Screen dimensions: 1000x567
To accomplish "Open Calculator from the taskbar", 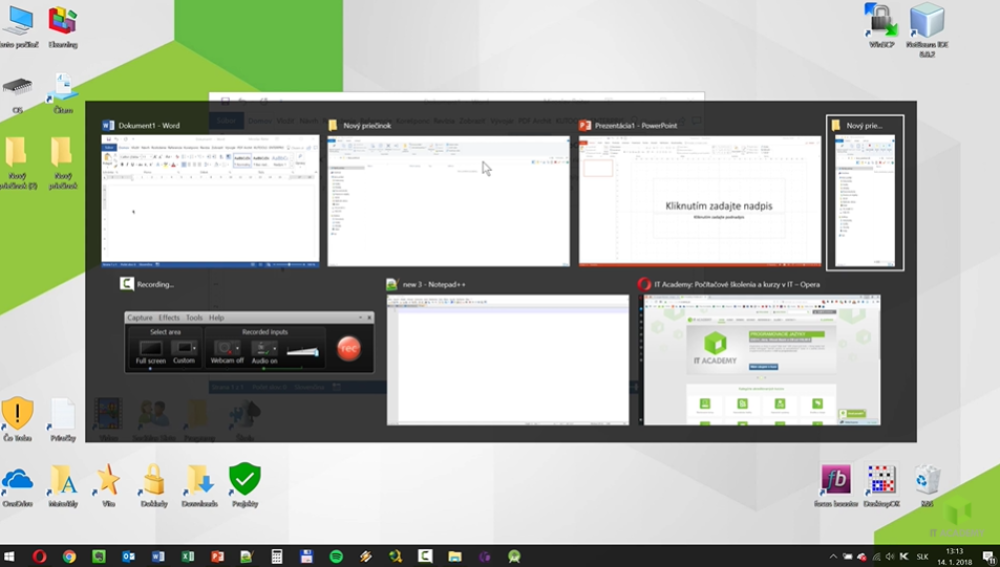I will pos(277,556).
